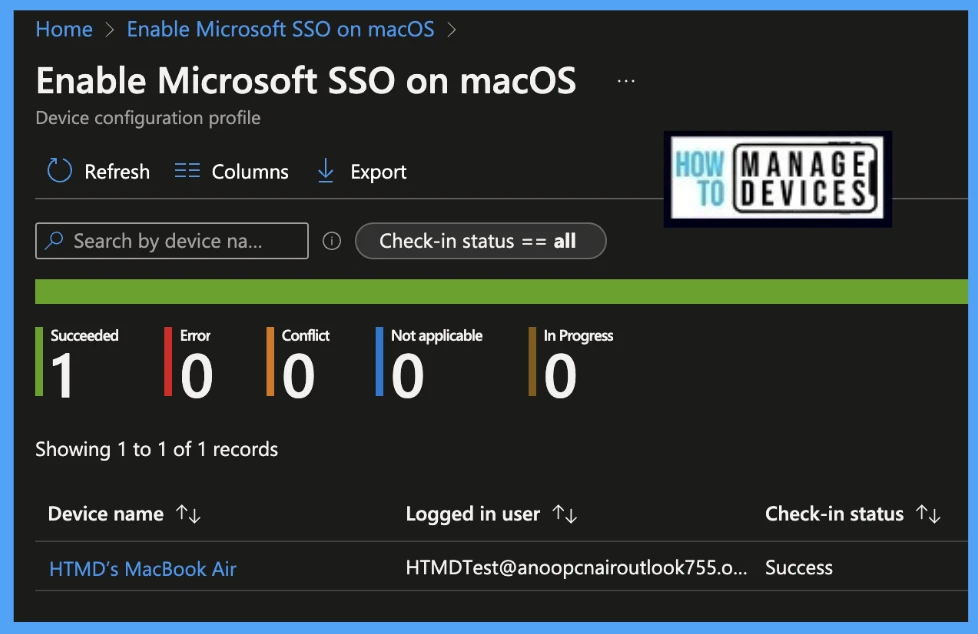Click the info icon beside search
The width and height of the screenshot is (978, 634).
[x=332, y=241]
